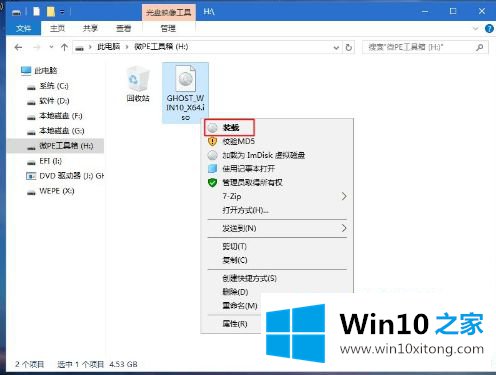
Task: Switch to the 查看 ribbon tab
Action: (x=123, y=29)
